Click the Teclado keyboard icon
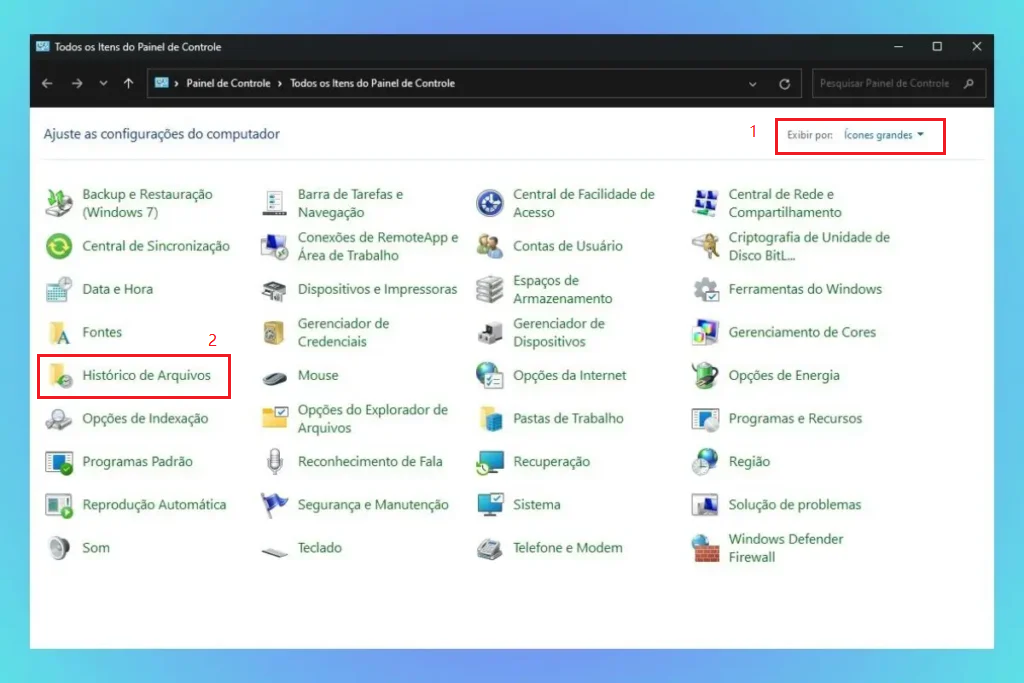 click(274, 550)
